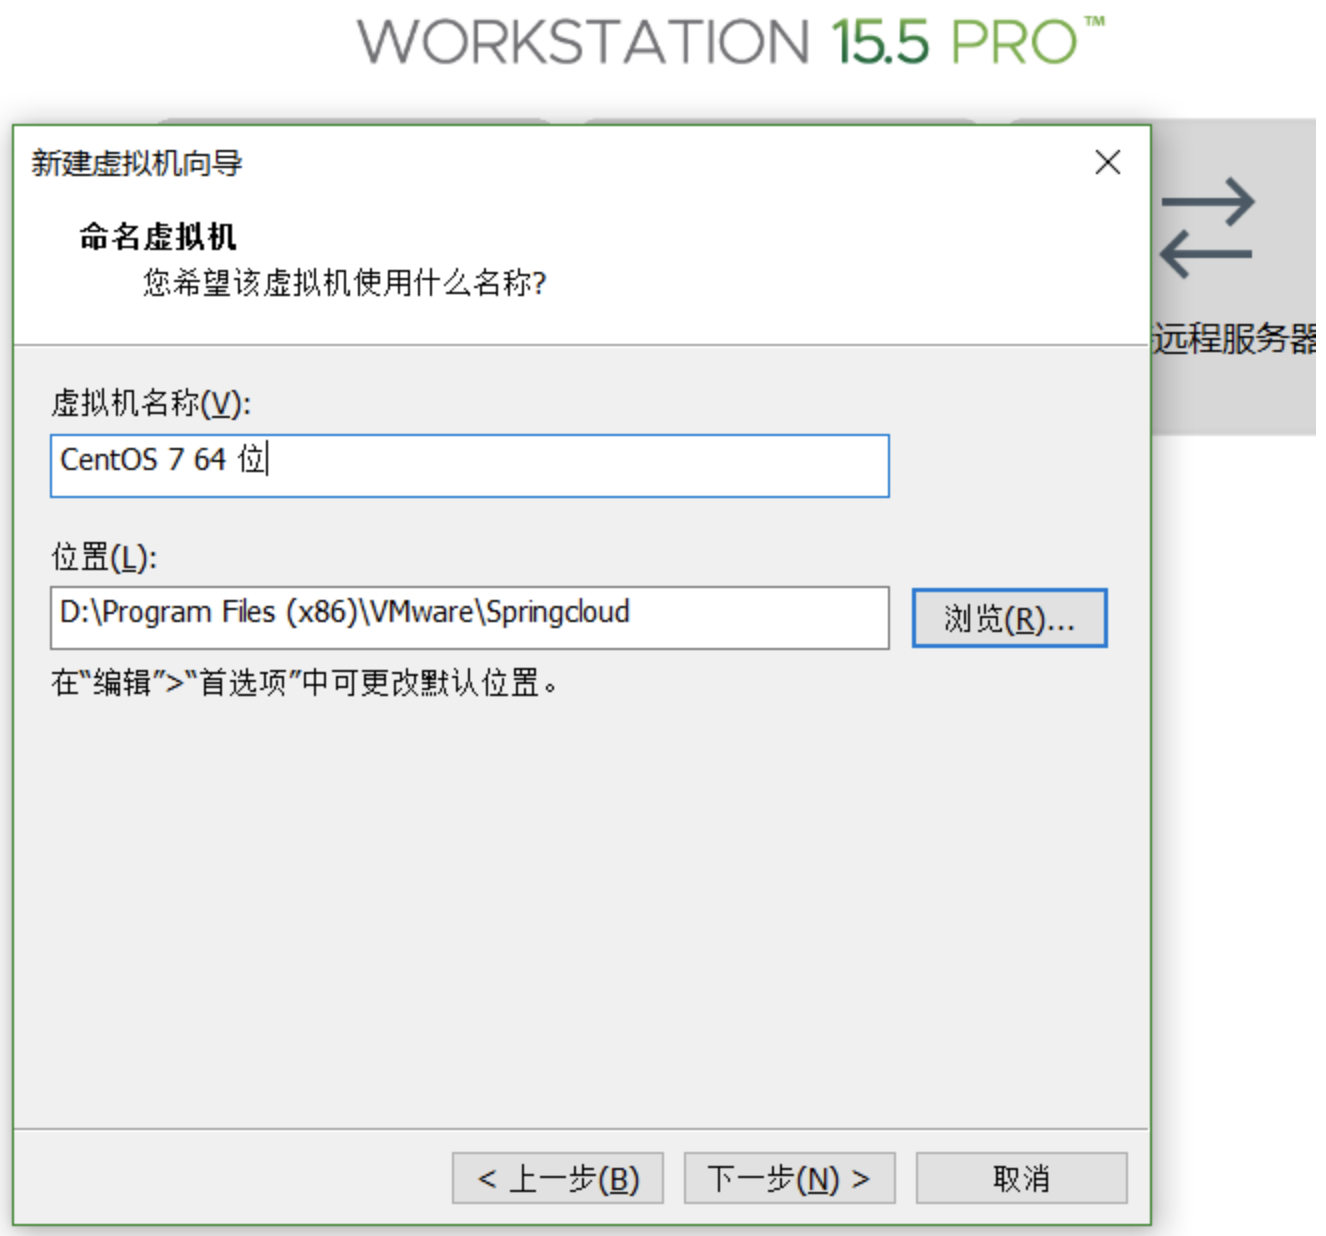
Task: Go back with 上一步(B) button
Action: coord(558,1178)
